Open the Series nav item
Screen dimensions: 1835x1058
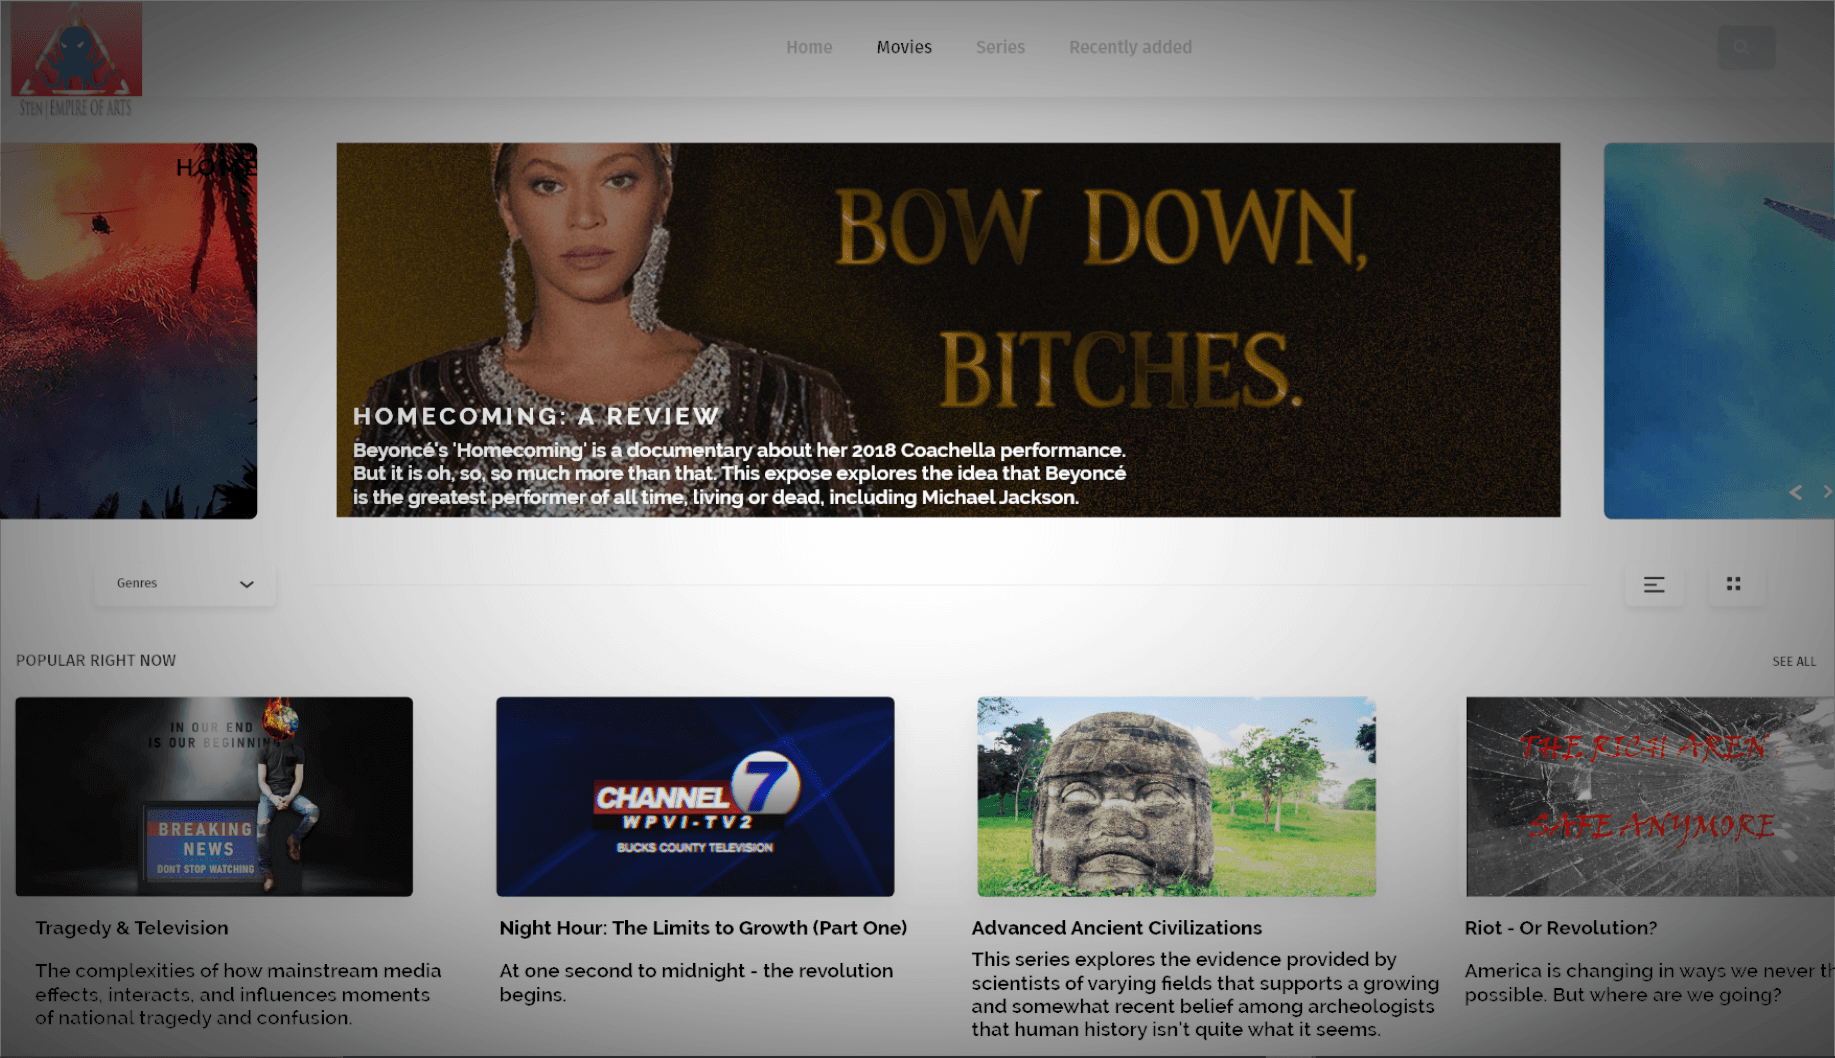[1000, 47]
